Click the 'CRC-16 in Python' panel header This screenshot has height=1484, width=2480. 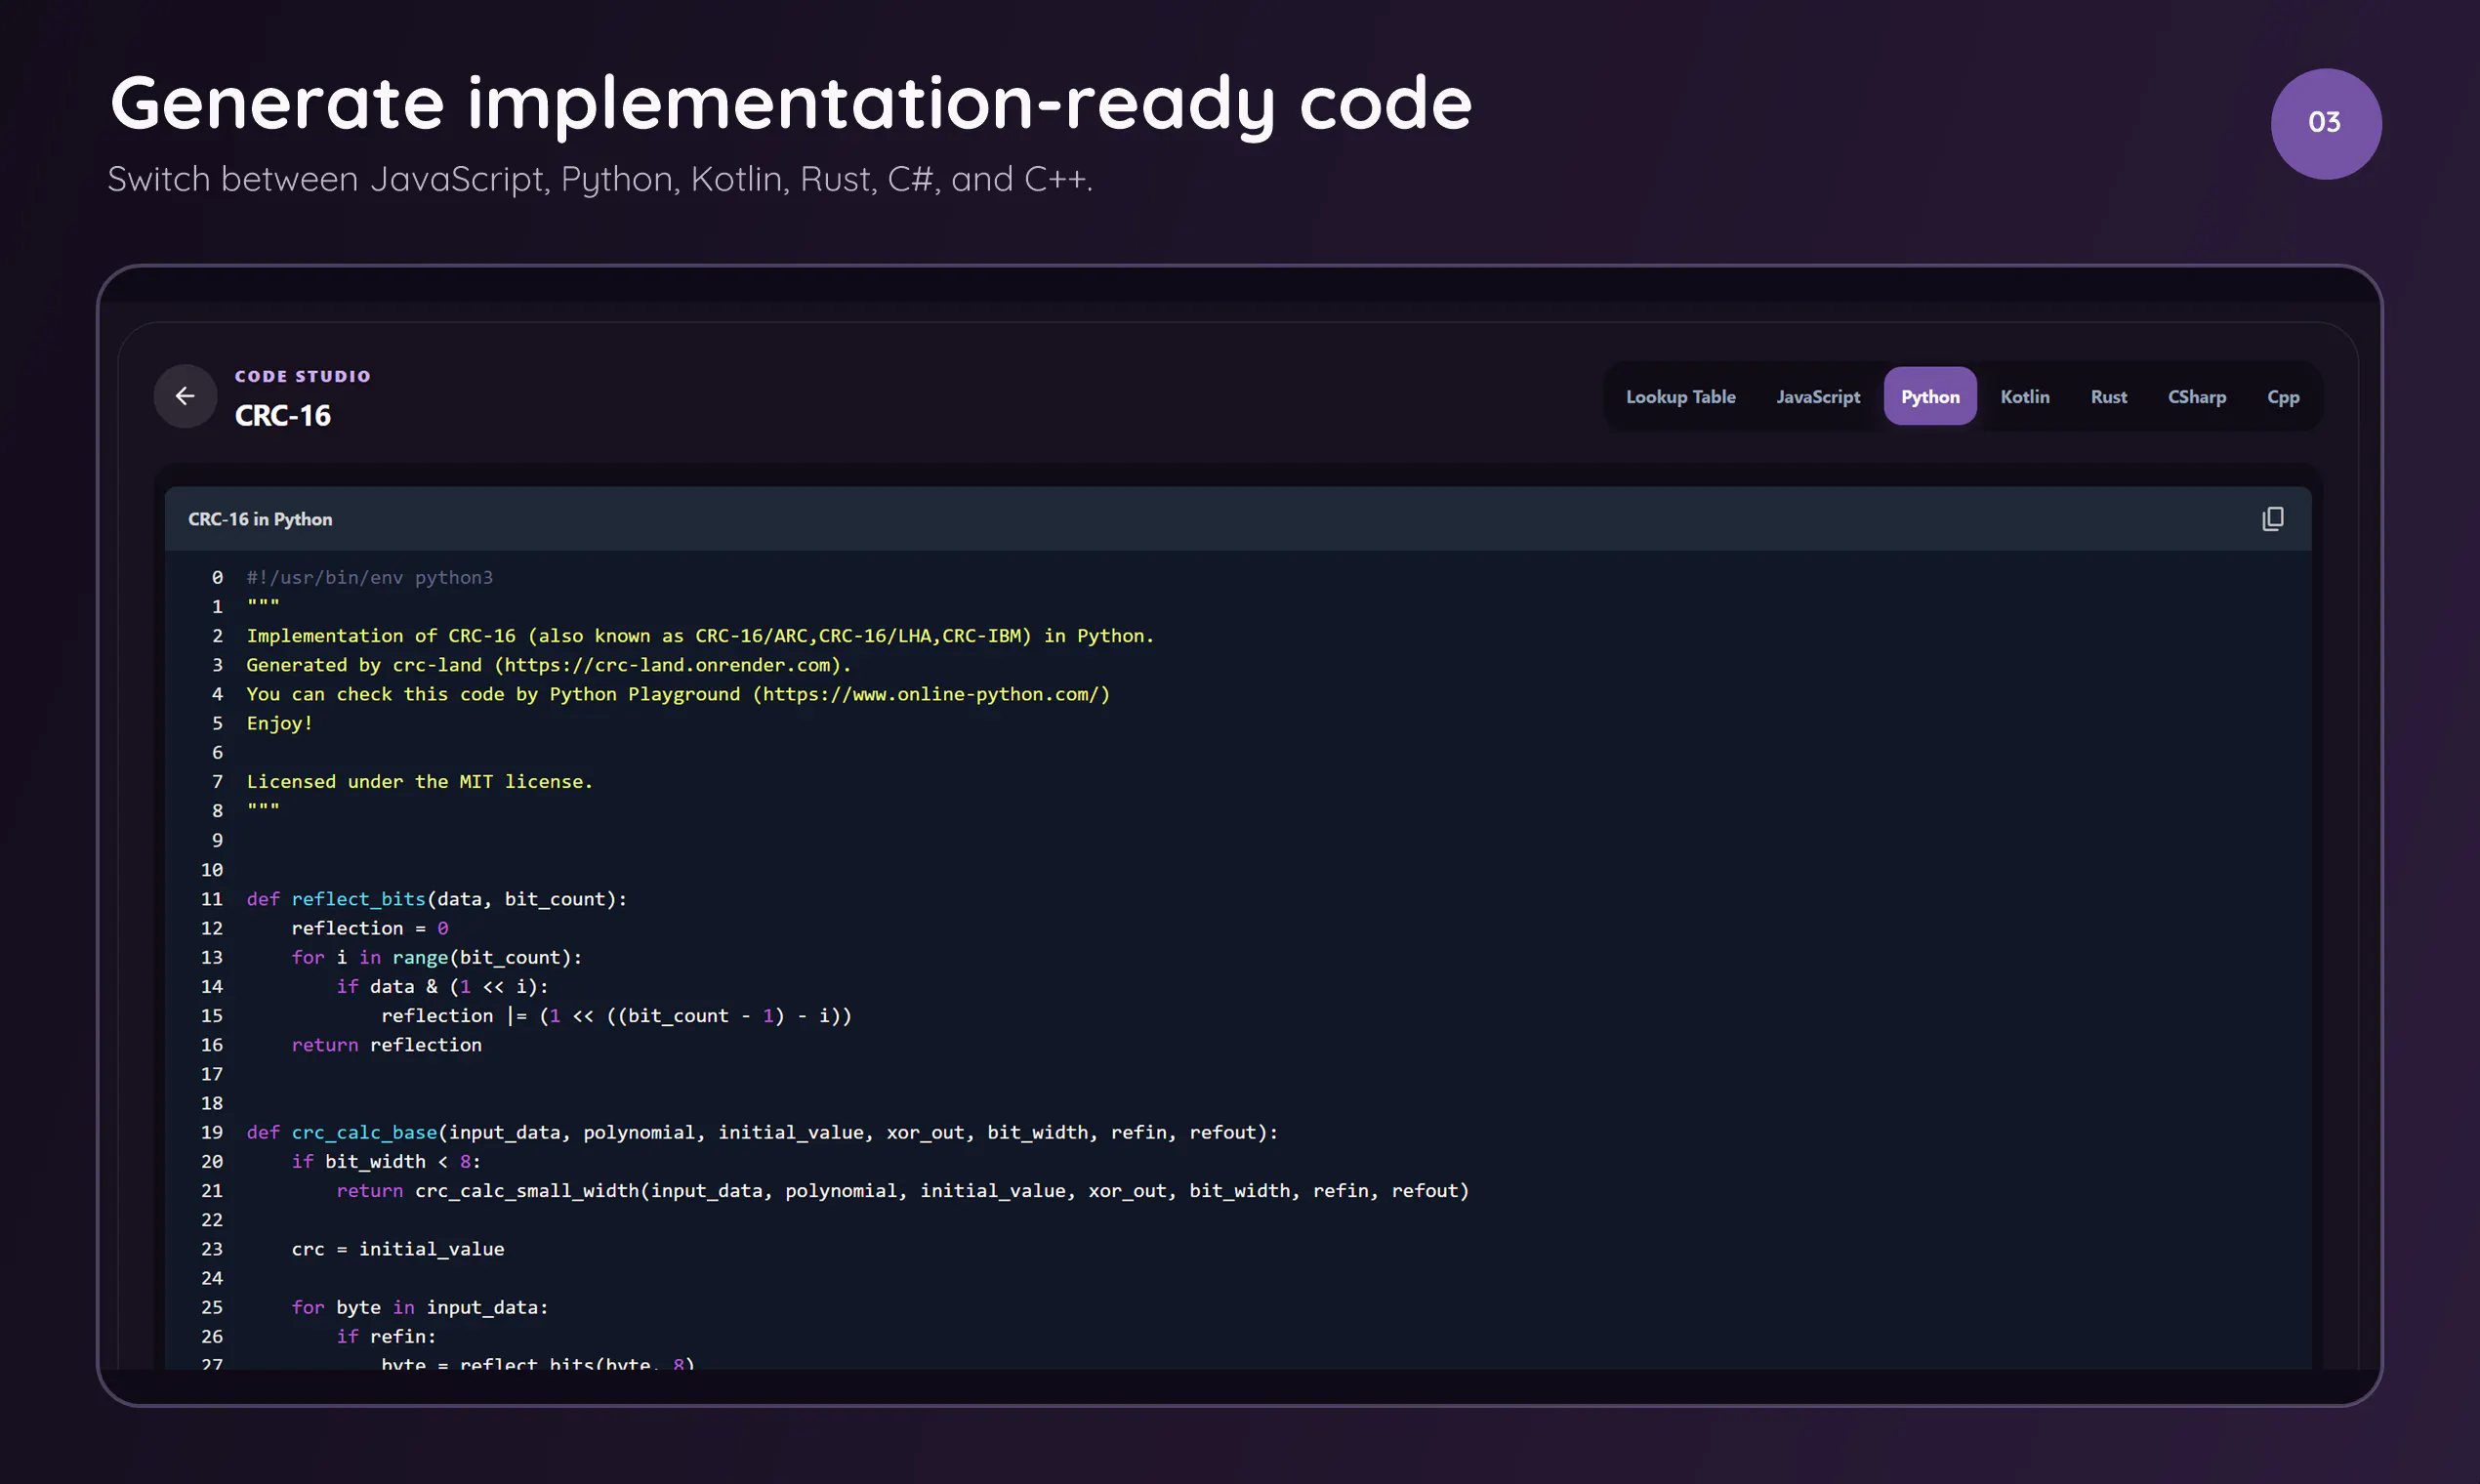(260, 519)
